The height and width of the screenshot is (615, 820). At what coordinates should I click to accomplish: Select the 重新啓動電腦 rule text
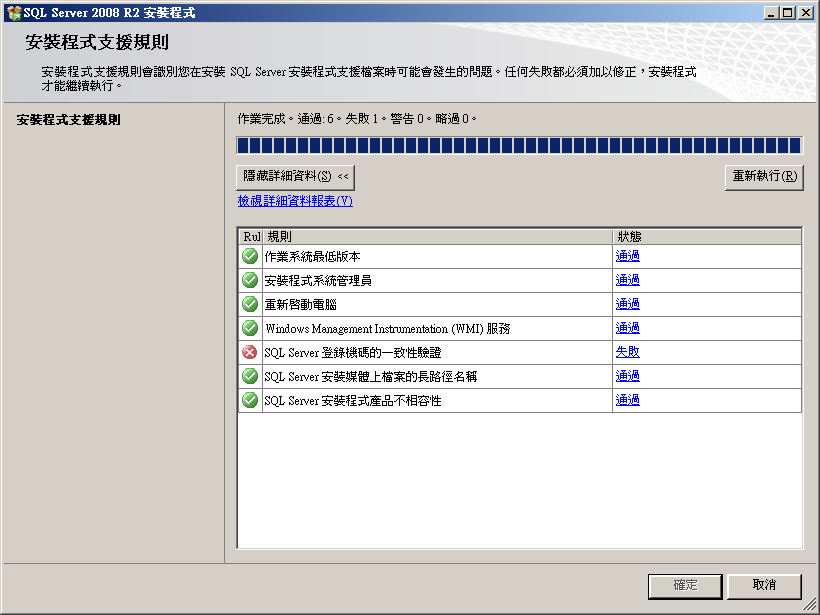pyautogui.click(x=301, y=305)
